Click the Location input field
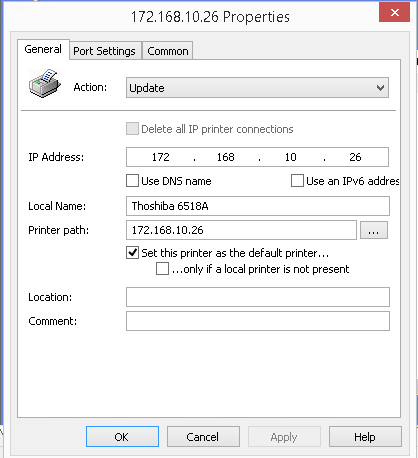 pyautogui.click(x=258, y=297)
